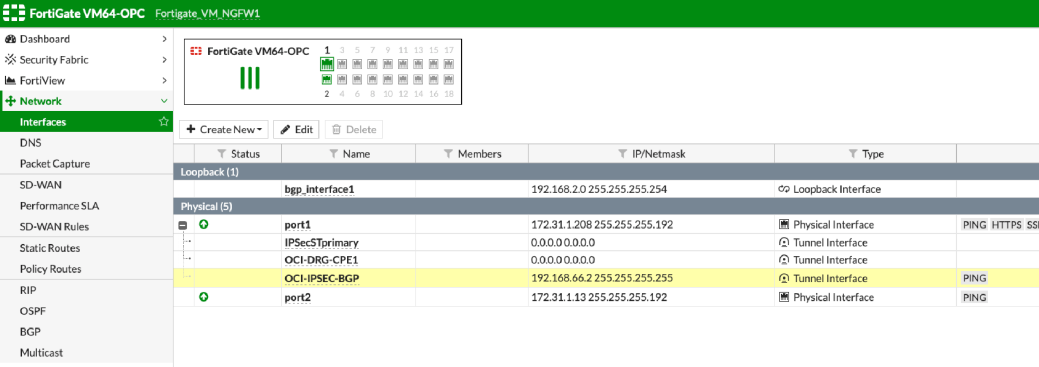Click the Fortigate_VM_NGFW1 hostname link
Viewport: 1039px width, 367px height.
pos(207,14)
